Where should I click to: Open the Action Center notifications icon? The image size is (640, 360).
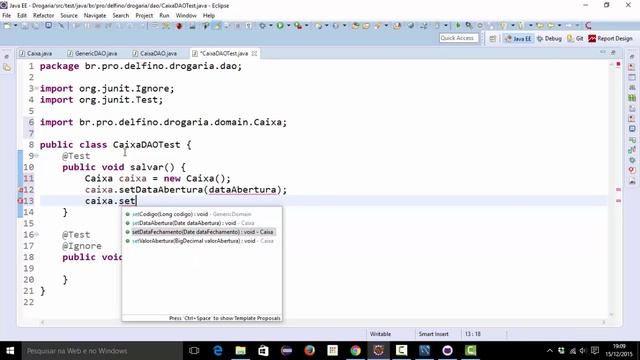coord(595,351)
